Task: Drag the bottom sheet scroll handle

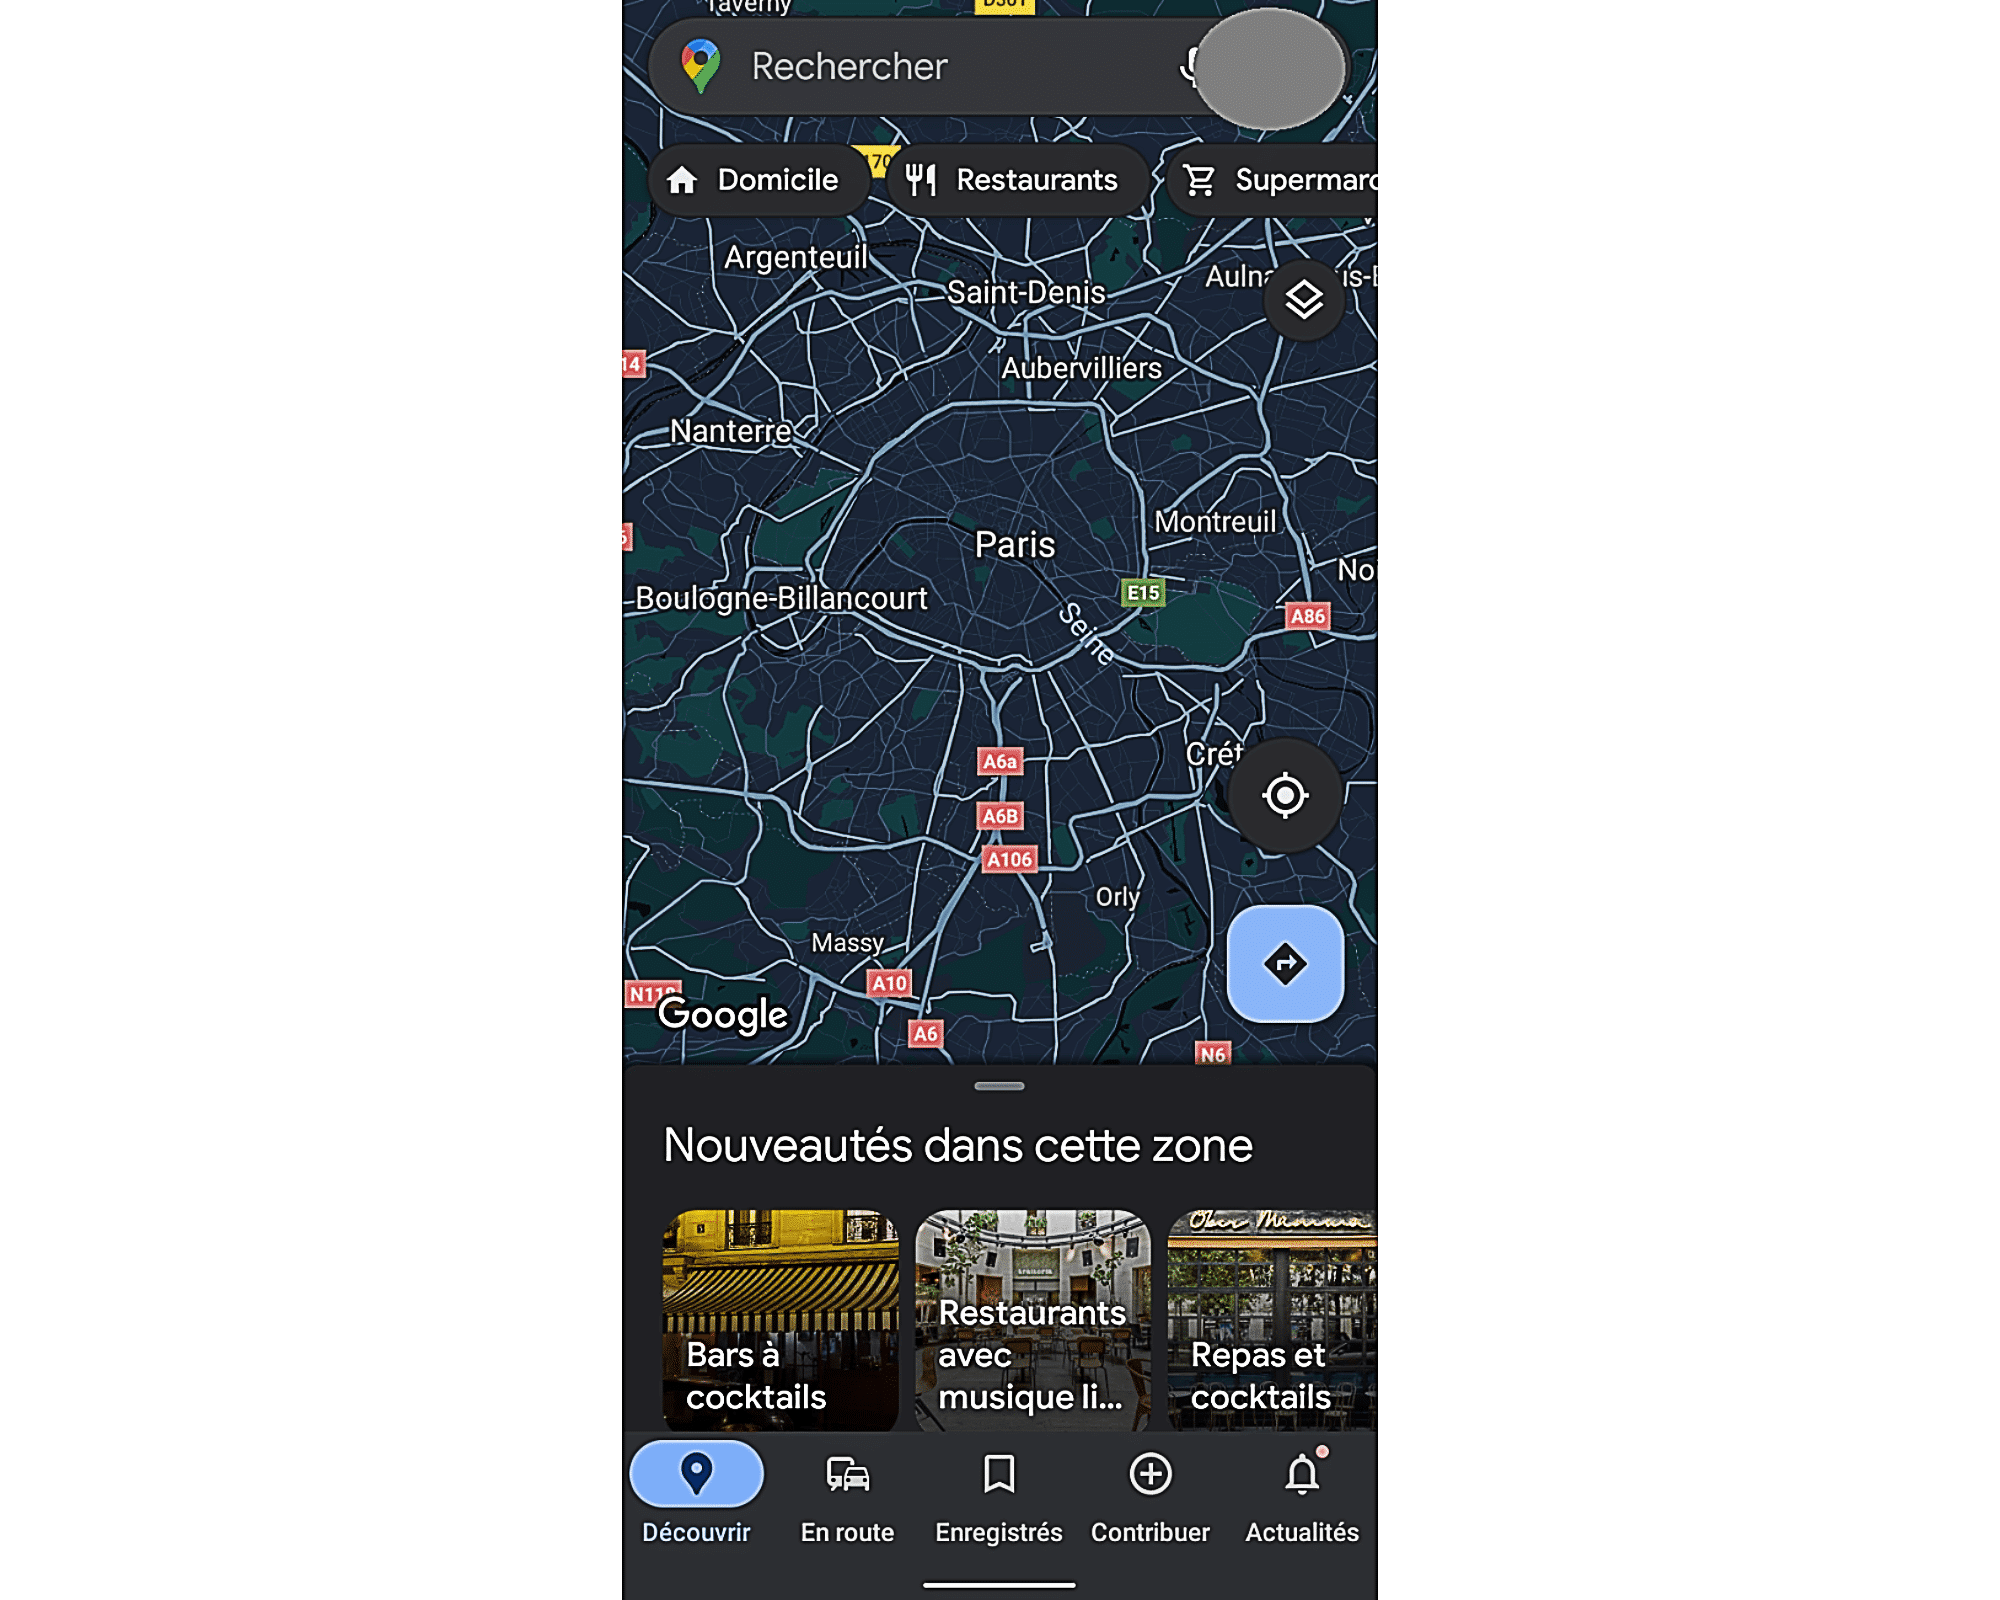Action: [1001, 1086]
